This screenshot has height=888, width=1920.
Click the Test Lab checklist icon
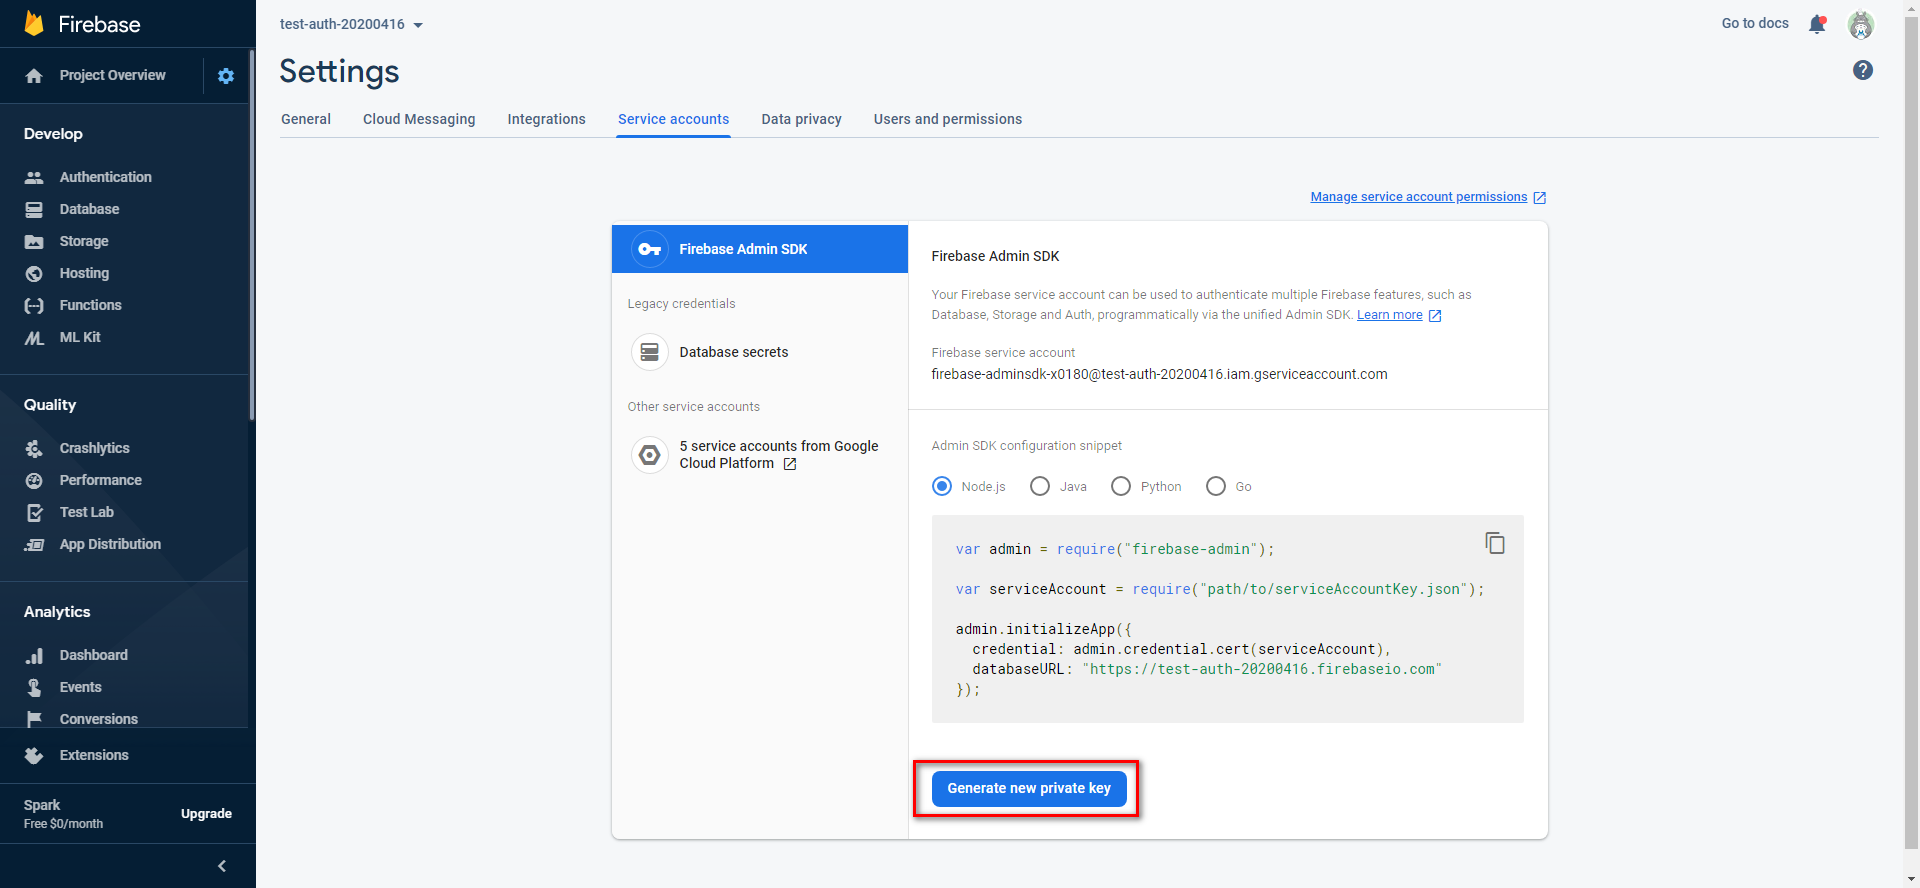tap(34, 512)
